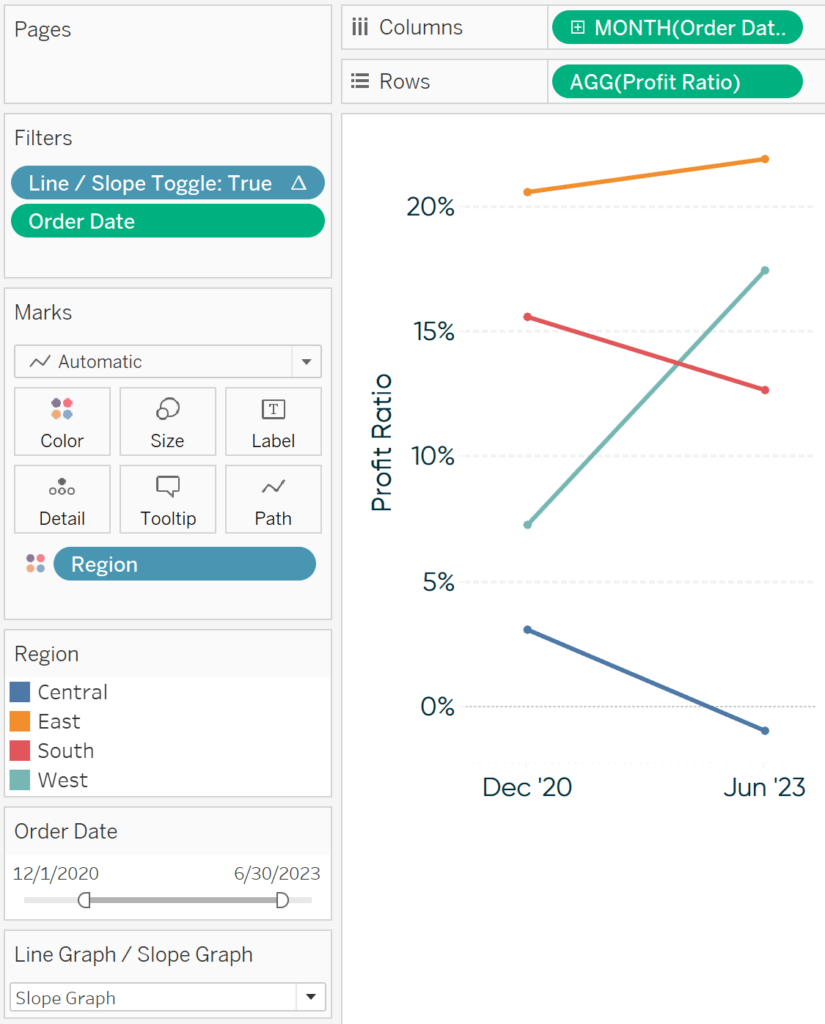Click the Path mark icon
This screenshot has height=1024, width=825.
pyautogui.click(x=273, y=499)
